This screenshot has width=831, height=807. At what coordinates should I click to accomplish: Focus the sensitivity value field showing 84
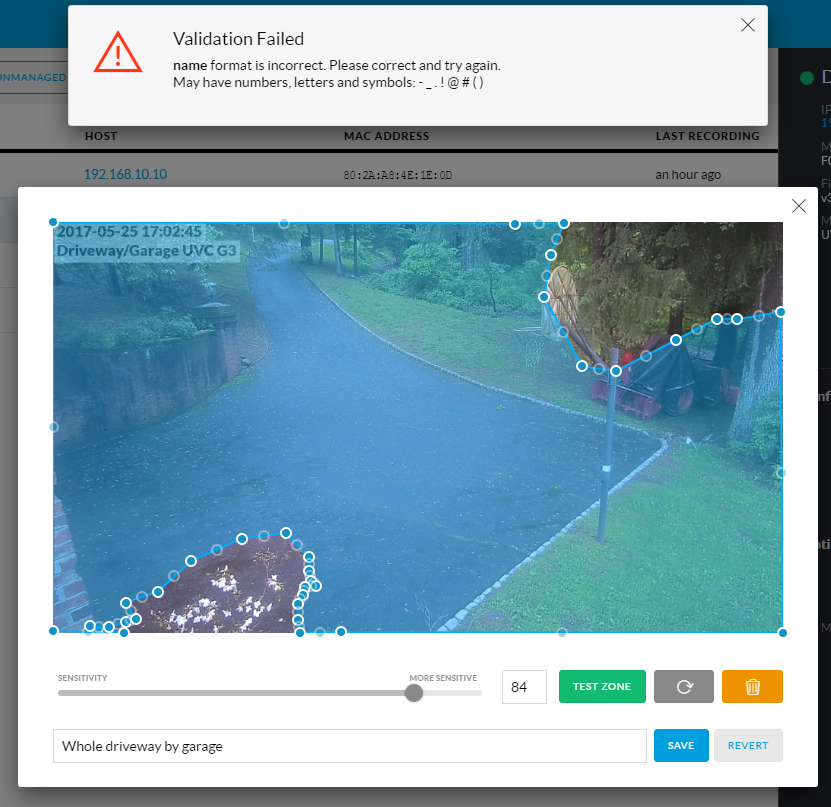tap(524, 687)
